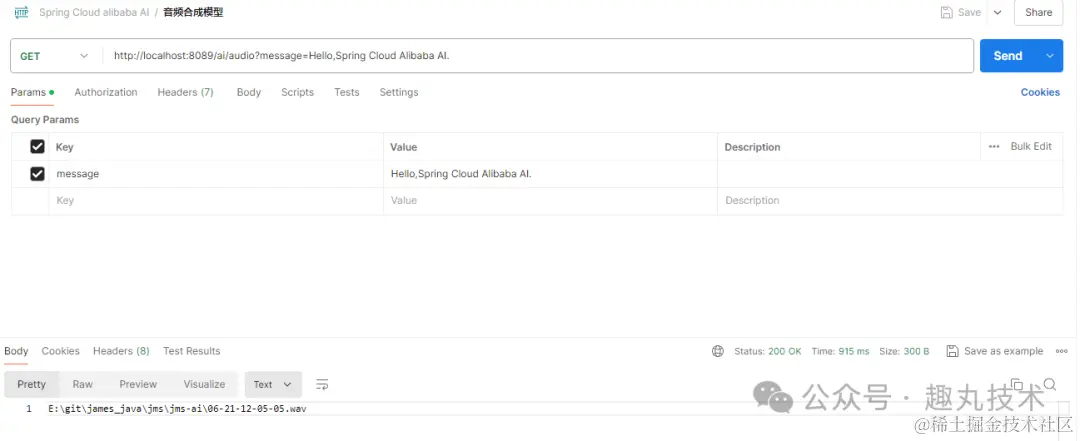Select the Pretty view
The height and width of the screenshot is (441, 1080).
[32, 384]
